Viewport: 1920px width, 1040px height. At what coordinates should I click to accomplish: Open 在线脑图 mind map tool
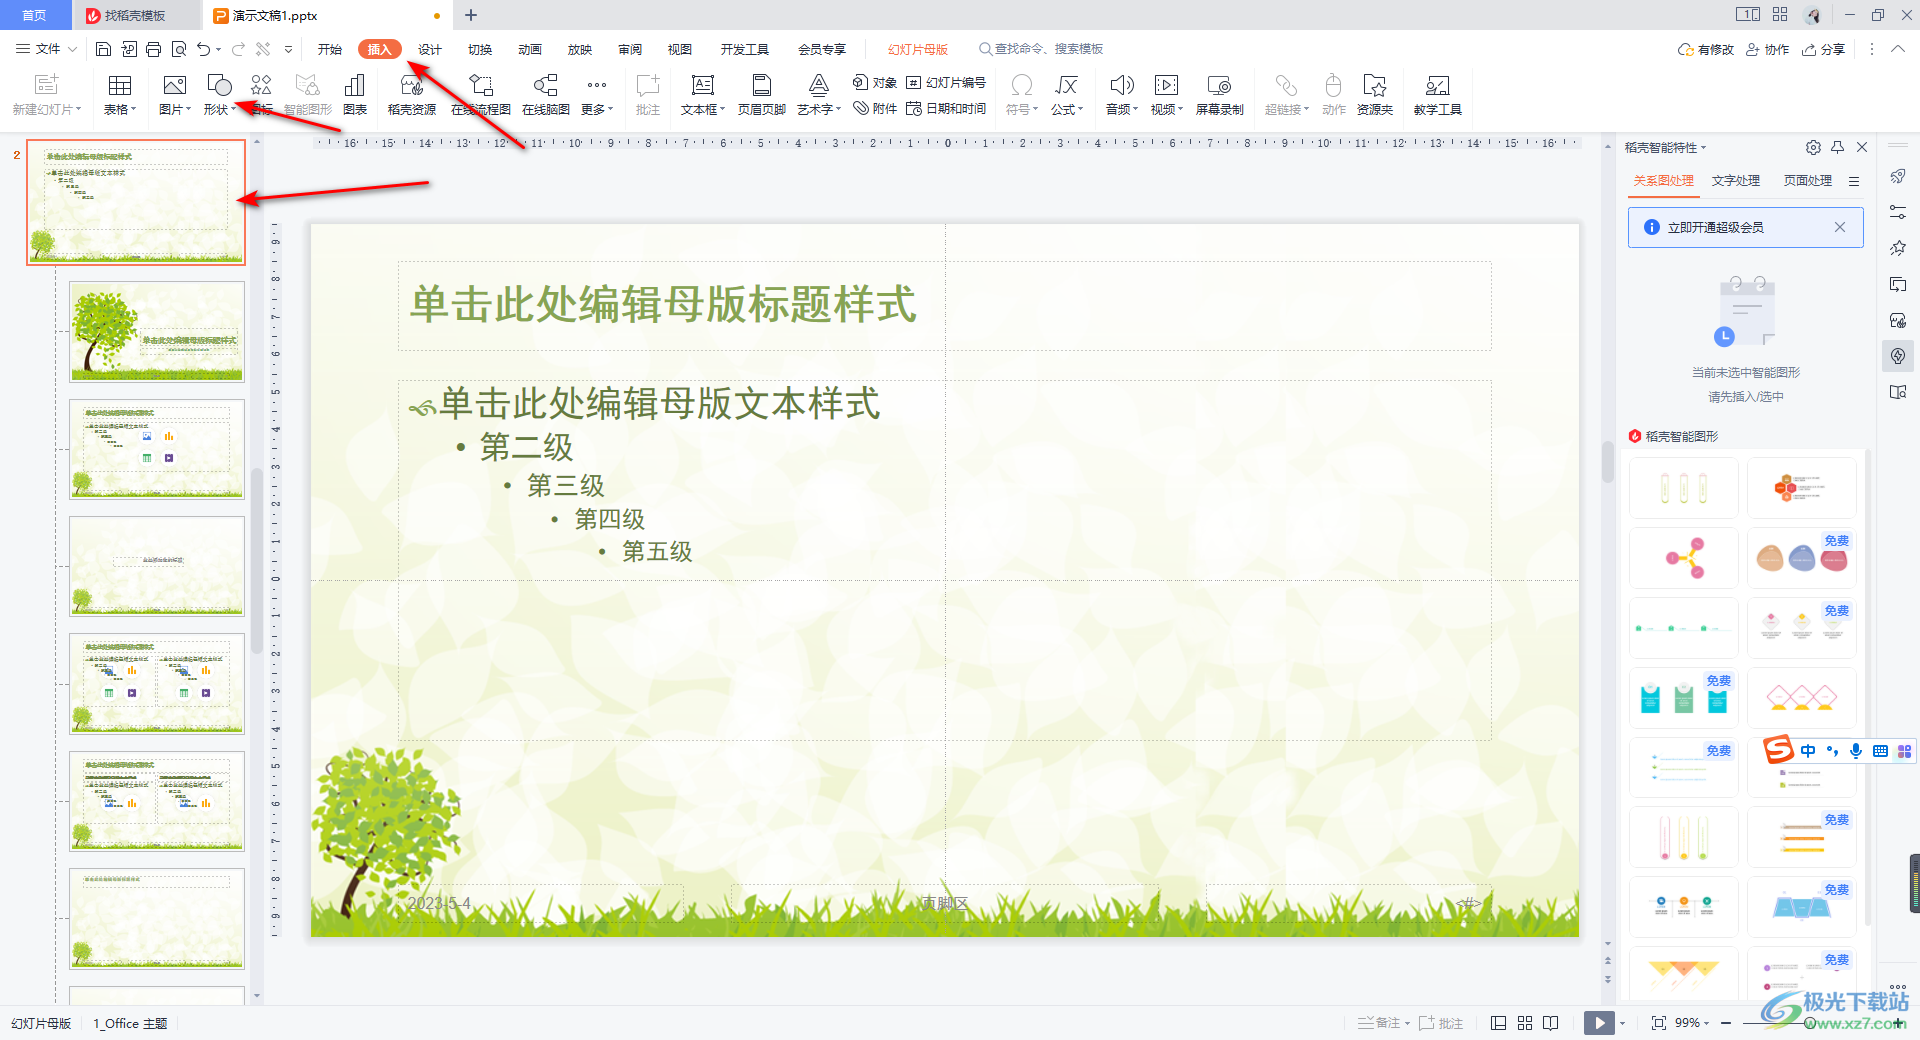546,95
